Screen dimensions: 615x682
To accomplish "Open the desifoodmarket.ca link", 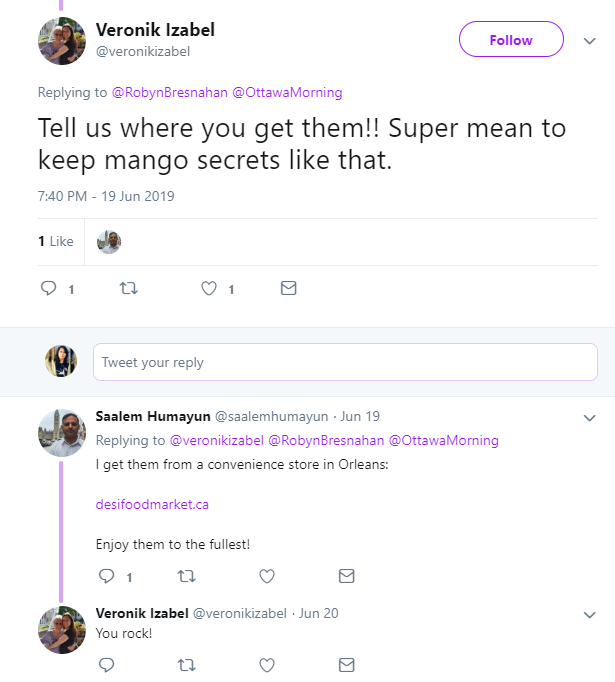I will (152, 504).
